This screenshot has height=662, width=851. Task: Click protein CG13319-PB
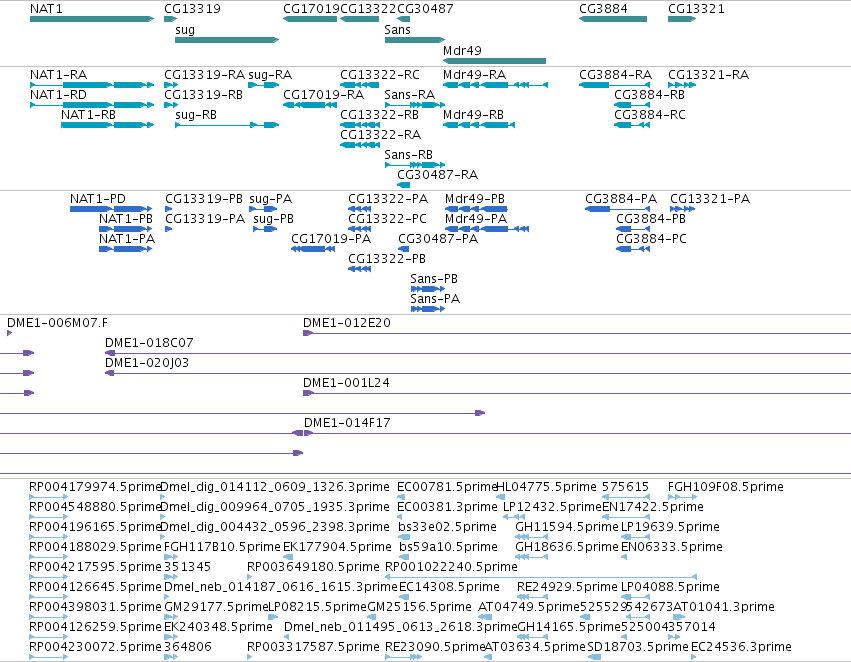point(204,199)
